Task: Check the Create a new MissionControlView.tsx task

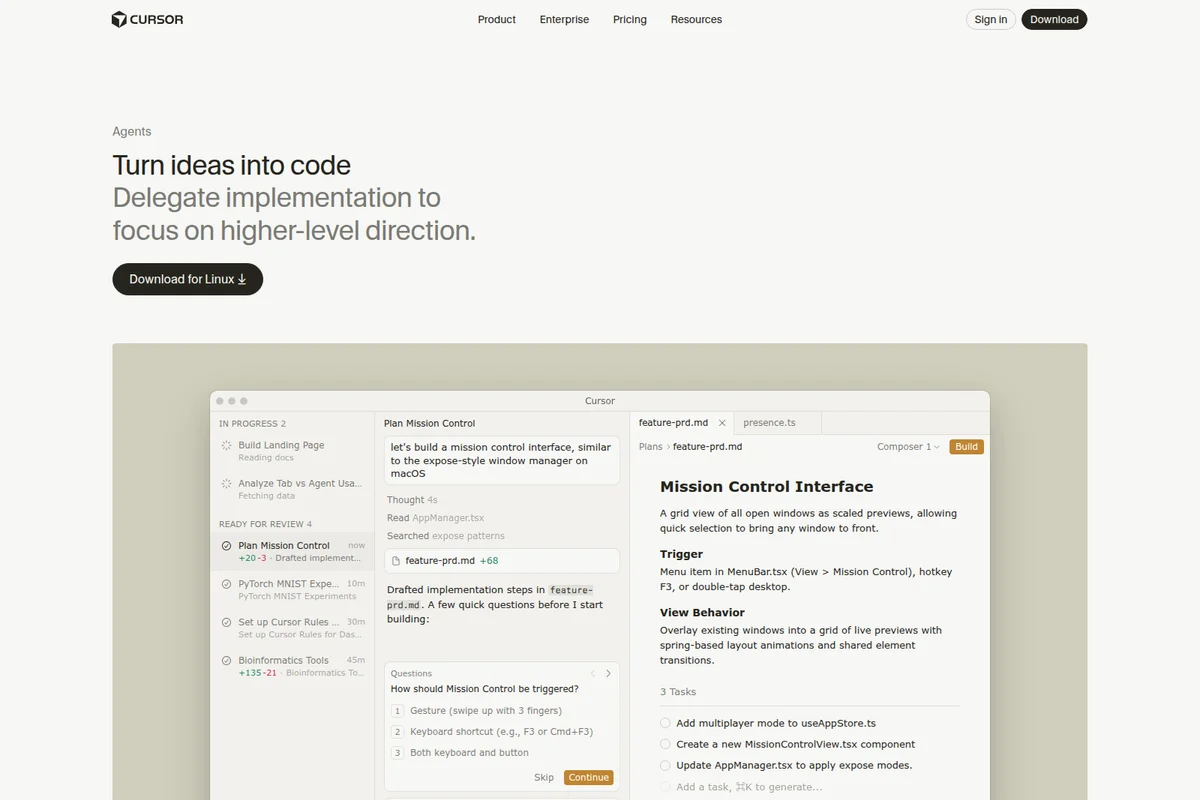Action: 665,744
